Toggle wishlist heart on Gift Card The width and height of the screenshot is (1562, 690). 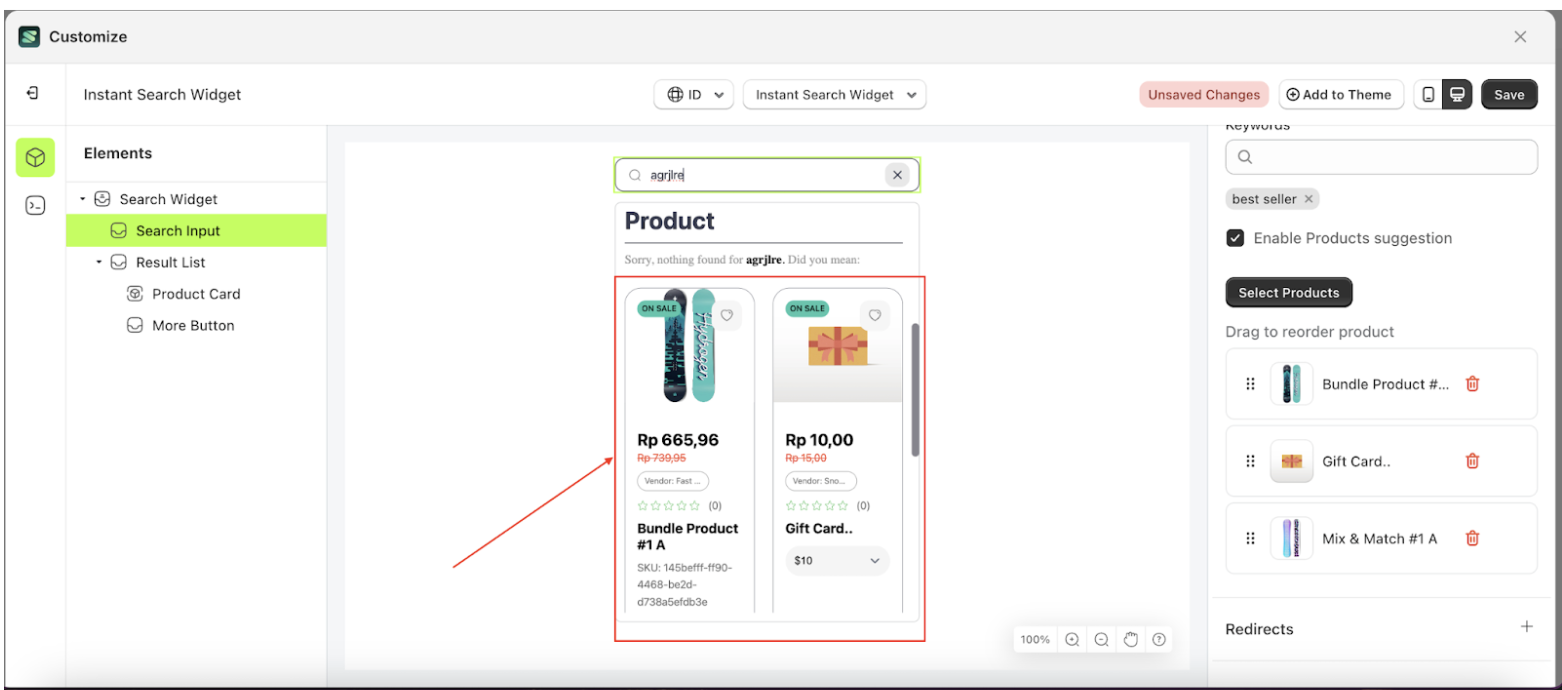875,315
